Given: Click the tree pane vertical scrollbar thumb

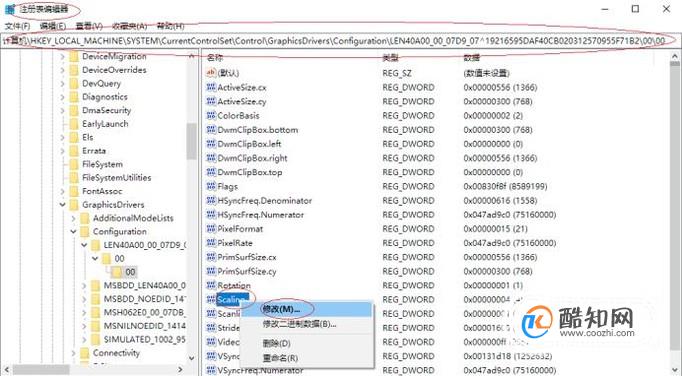Looking at the screenshot, I should click(191, 141).
